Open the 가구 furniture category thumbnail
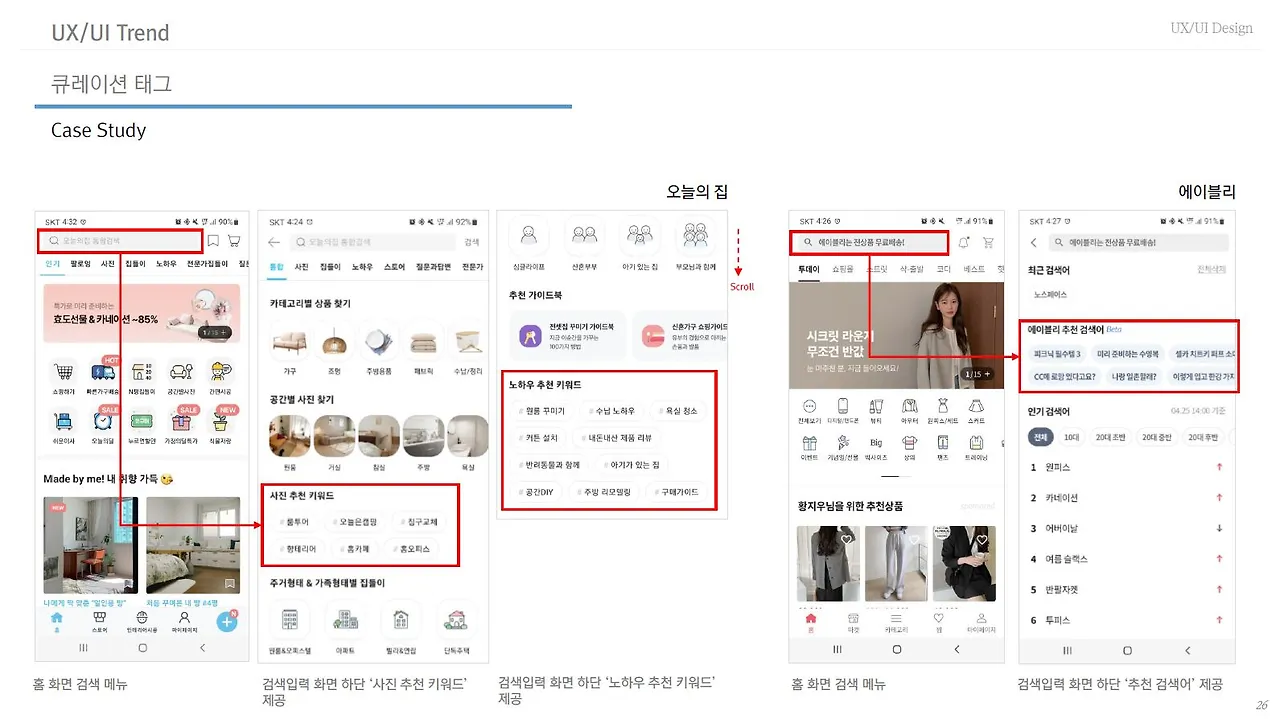 [290, 343]
